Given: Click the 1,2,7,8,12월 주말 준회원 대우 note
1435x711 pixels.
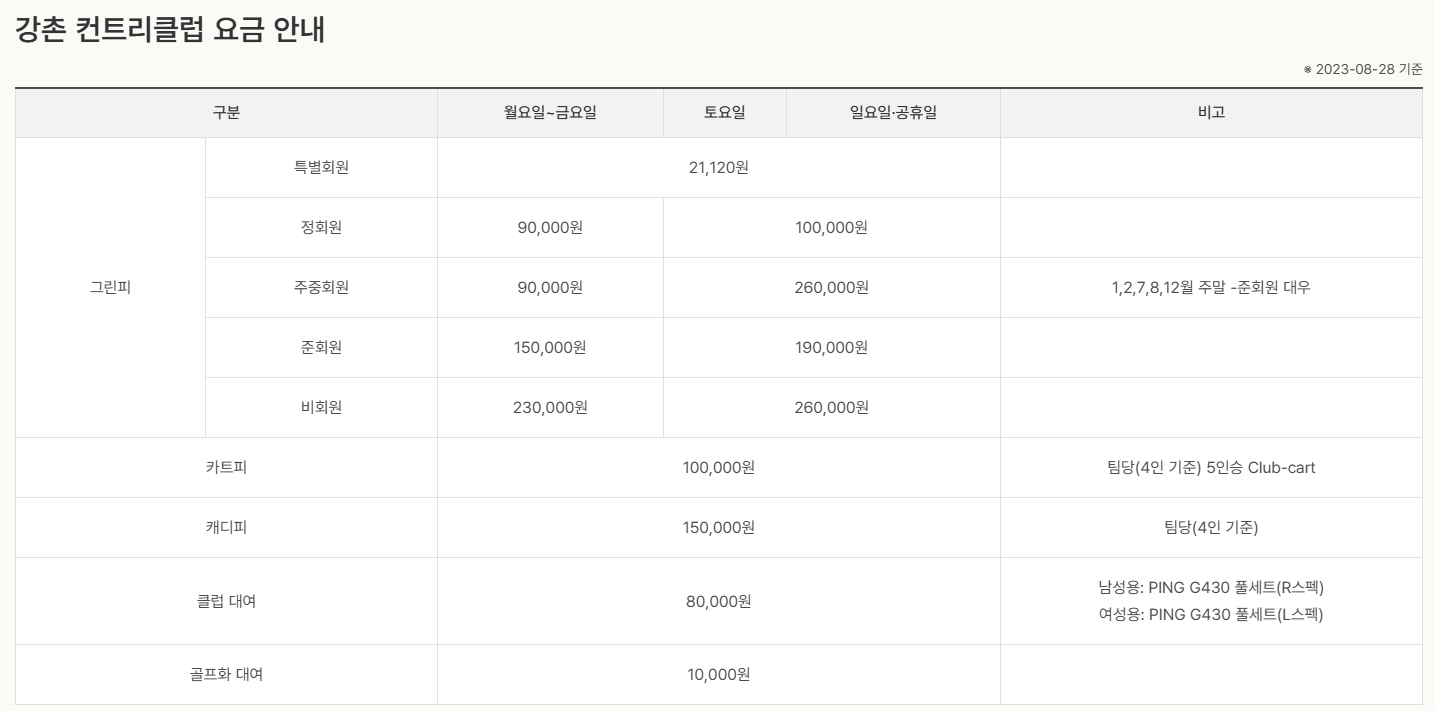Looking at the screenshot, I should tap(1210, 288).
